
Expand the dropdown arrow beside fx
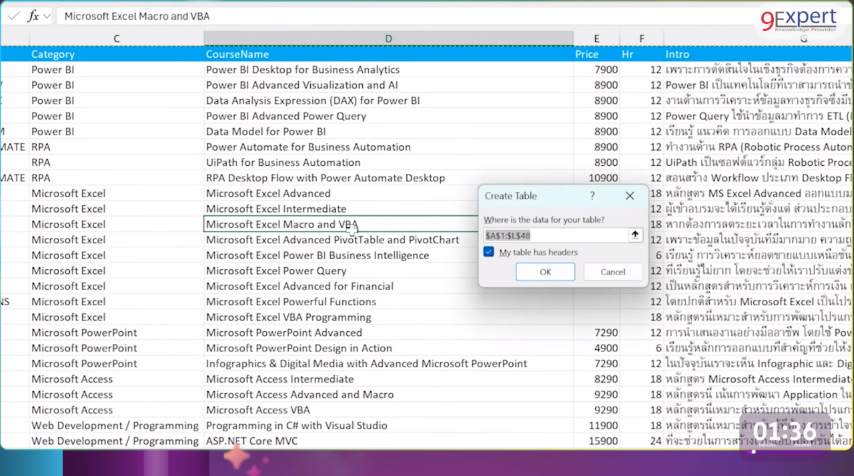47,16
